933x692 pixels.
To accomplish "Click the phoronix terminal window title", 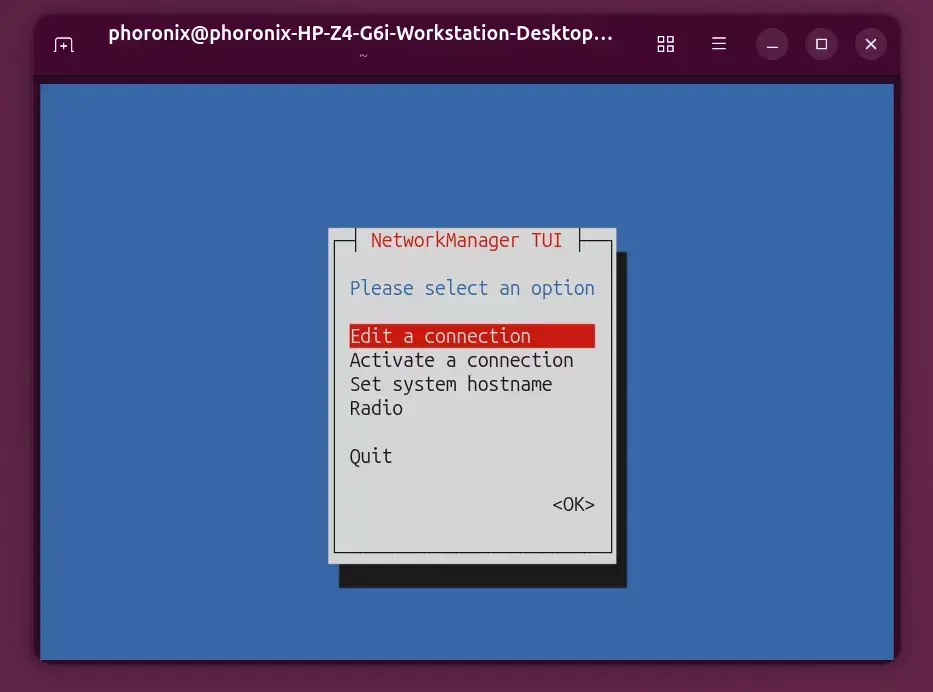I will [361, 33].
